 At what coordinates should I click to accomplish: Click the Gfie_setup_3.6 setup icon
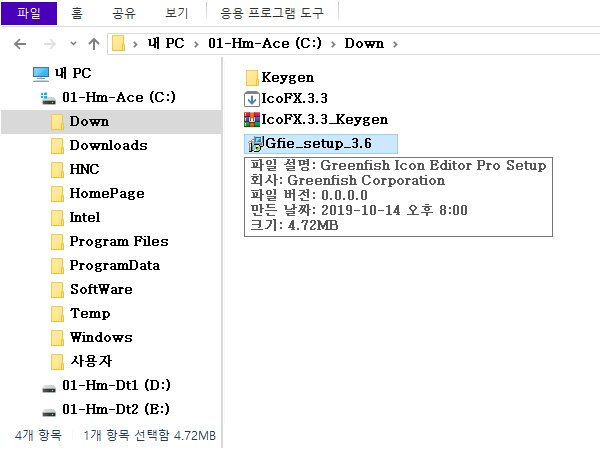(256, 144)
